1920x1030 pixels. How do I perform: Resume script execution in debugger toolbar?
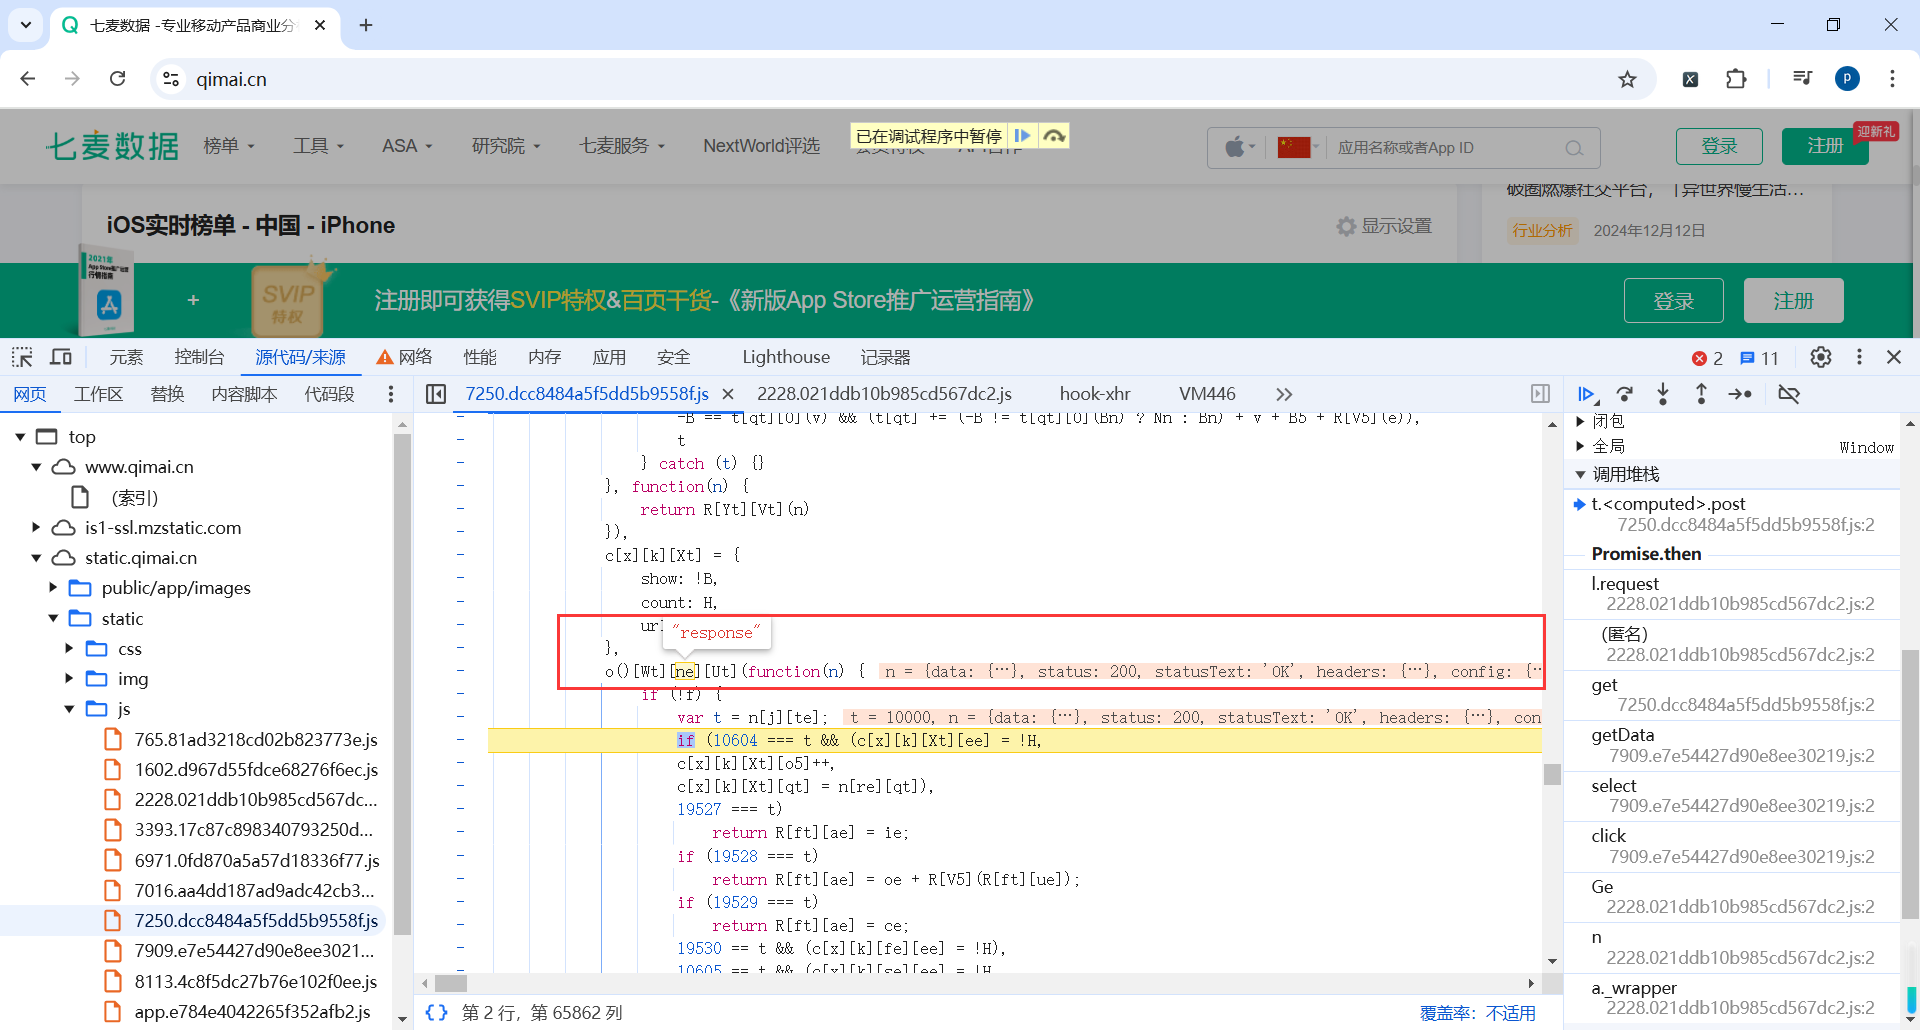pos(1587,394)
